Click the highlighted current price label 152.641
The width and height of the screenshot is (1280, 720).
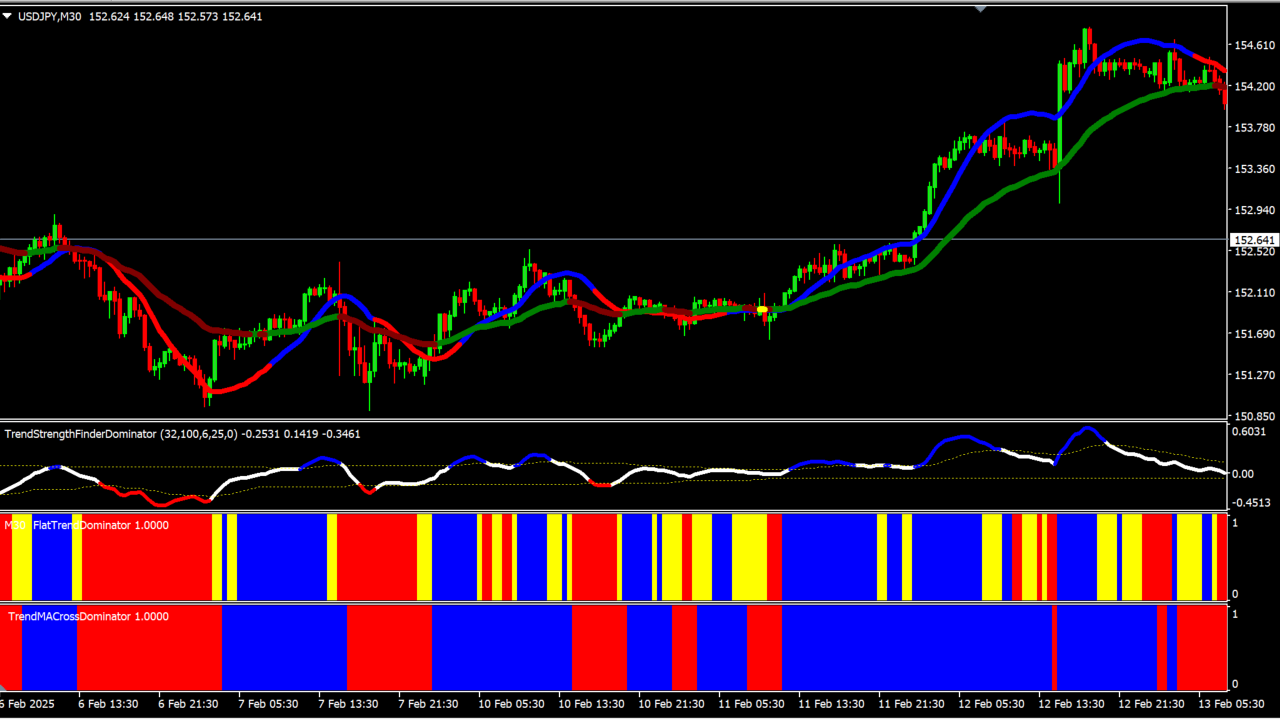[x=1255, y=240]
